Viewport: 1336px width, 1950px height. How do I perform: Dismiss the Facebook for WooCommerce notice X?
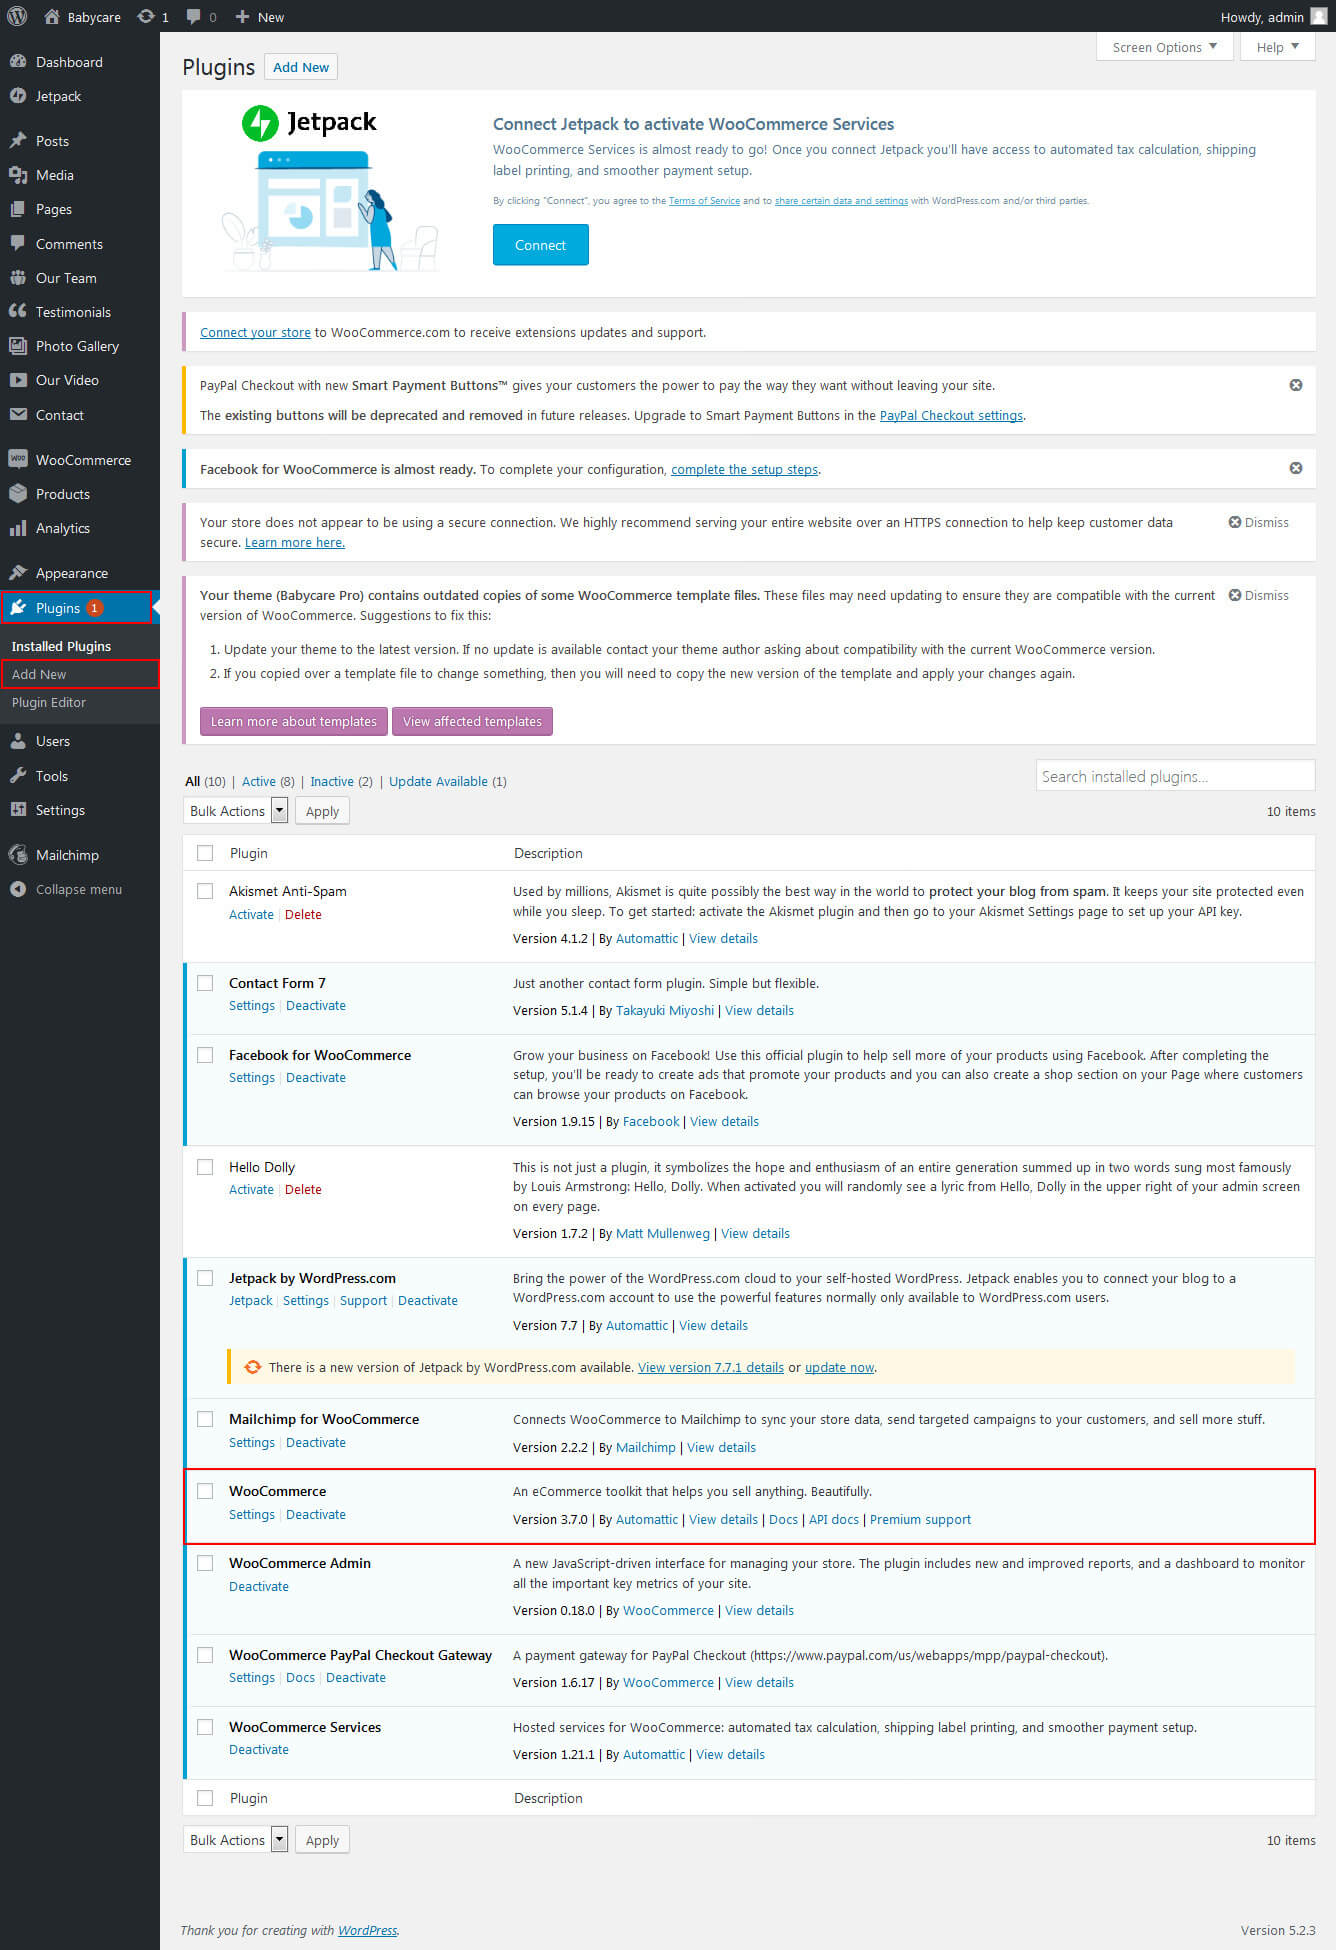[x=1296, y=468]
